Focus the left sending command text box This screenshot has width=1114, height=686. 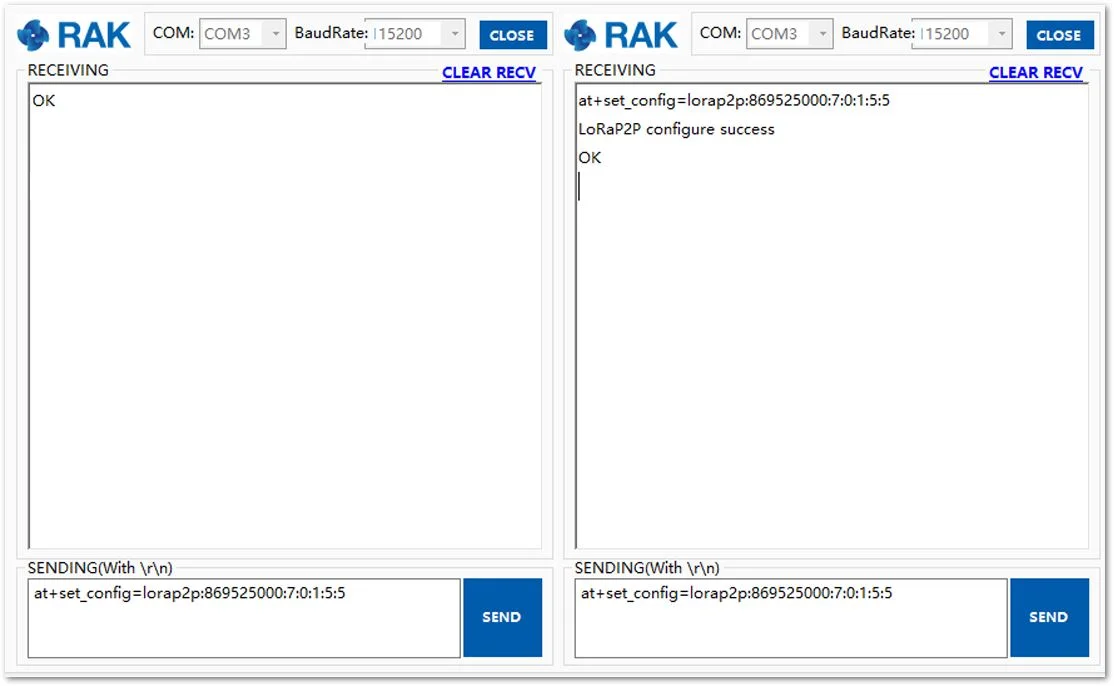coord(244,618)
